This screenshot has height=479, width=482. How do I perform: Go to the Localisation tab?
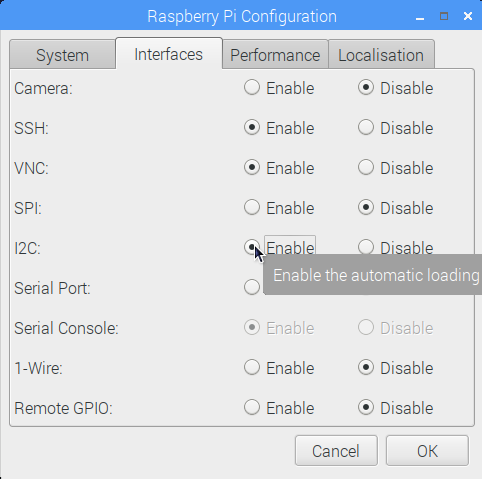(381, 55)
